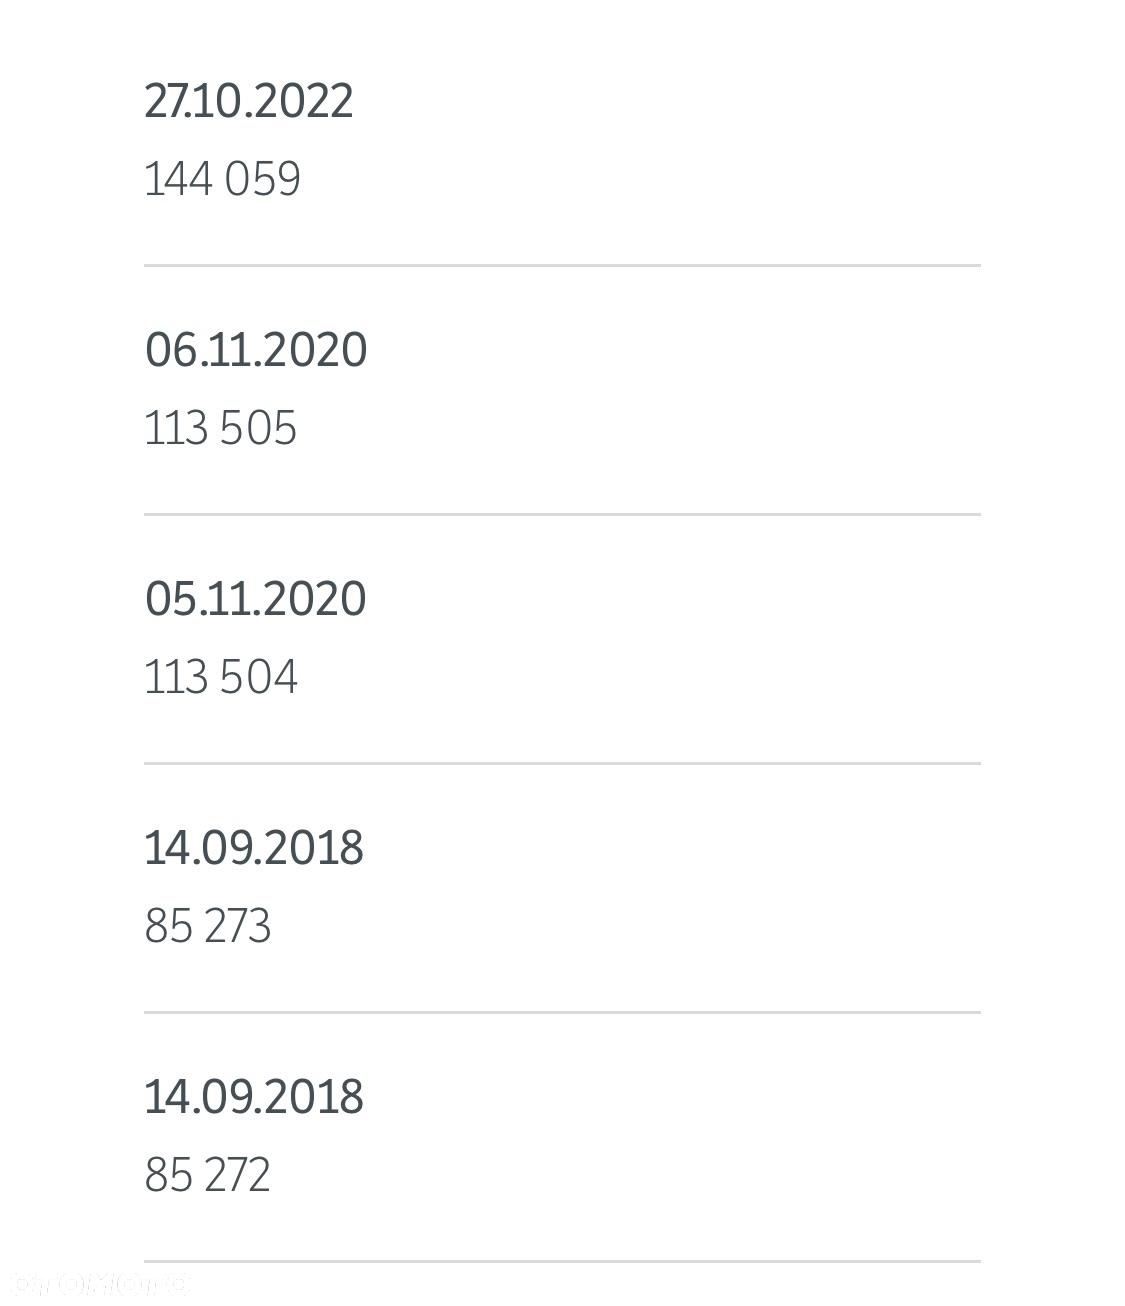Click the mileage value 85 273
The image size is (1125, 1306).
point(208,926)
